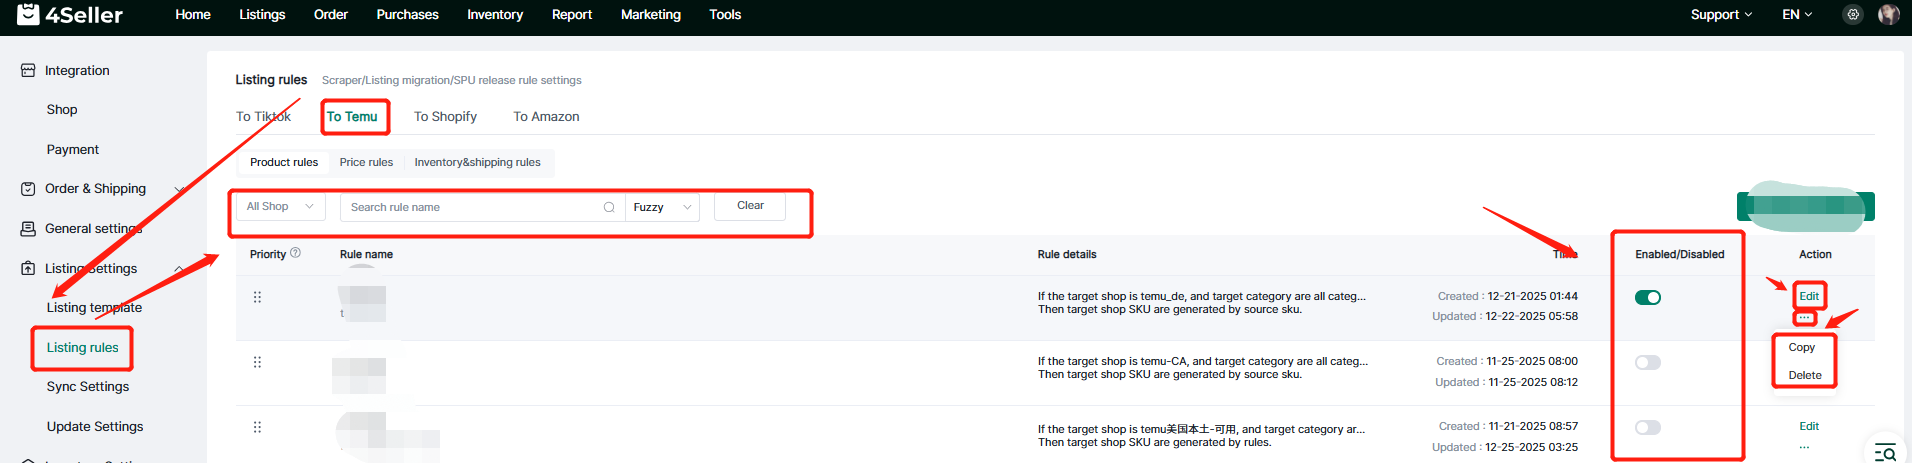Viewport: 1912px width, 463px height.
Task: Open the user profile avatar
Action: [1888, 15]
